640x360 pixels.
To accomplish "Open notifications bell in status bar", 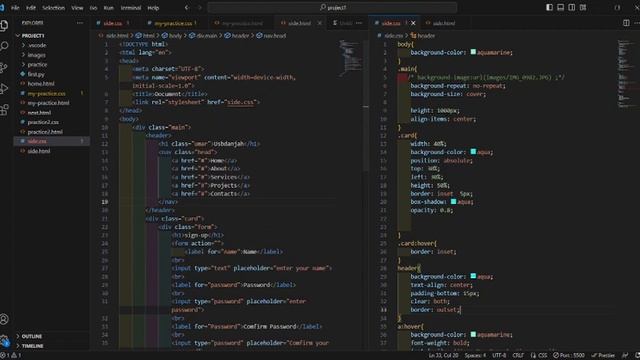I will click(637, 356).
